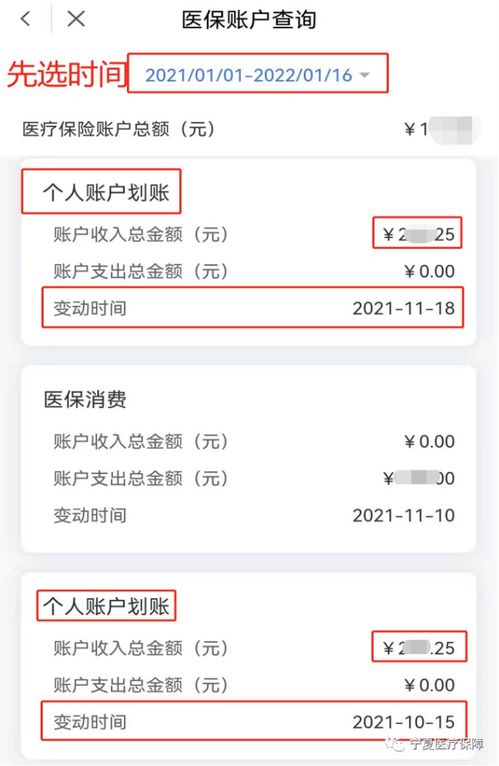Click the dropdown arrow beside date range
Screen dimensions: 499x766
(x=365, y=75)
